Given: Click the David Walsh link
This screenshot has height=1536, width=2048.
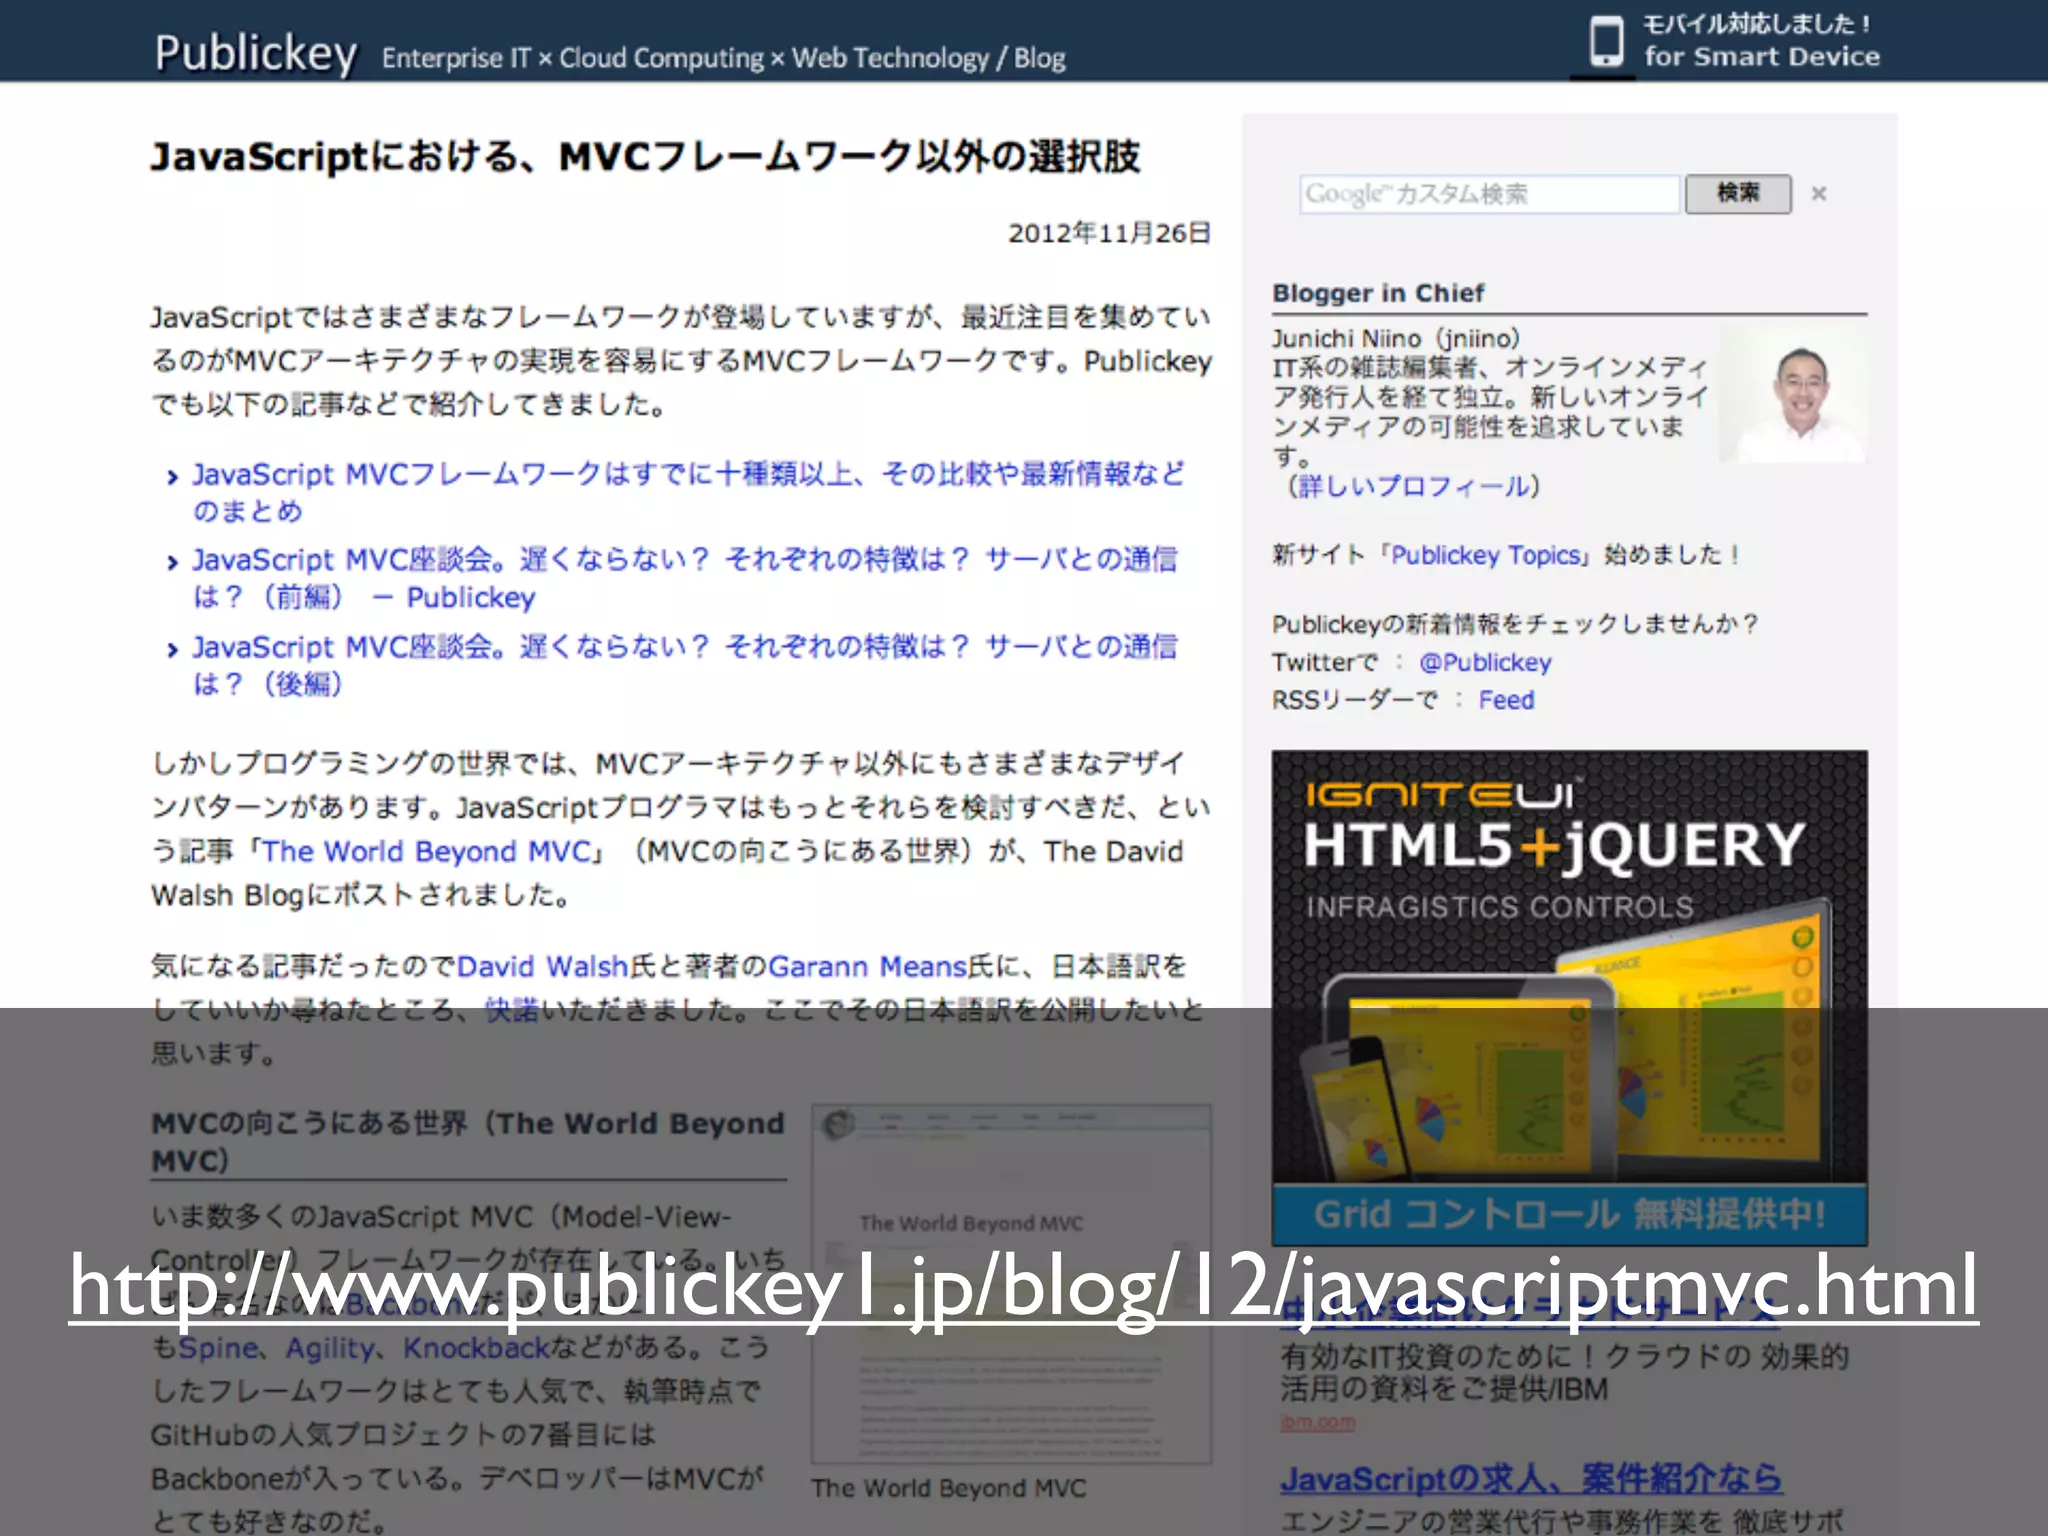Looking at the screenshot, I should pyautogui.click(x=542, y=966).
